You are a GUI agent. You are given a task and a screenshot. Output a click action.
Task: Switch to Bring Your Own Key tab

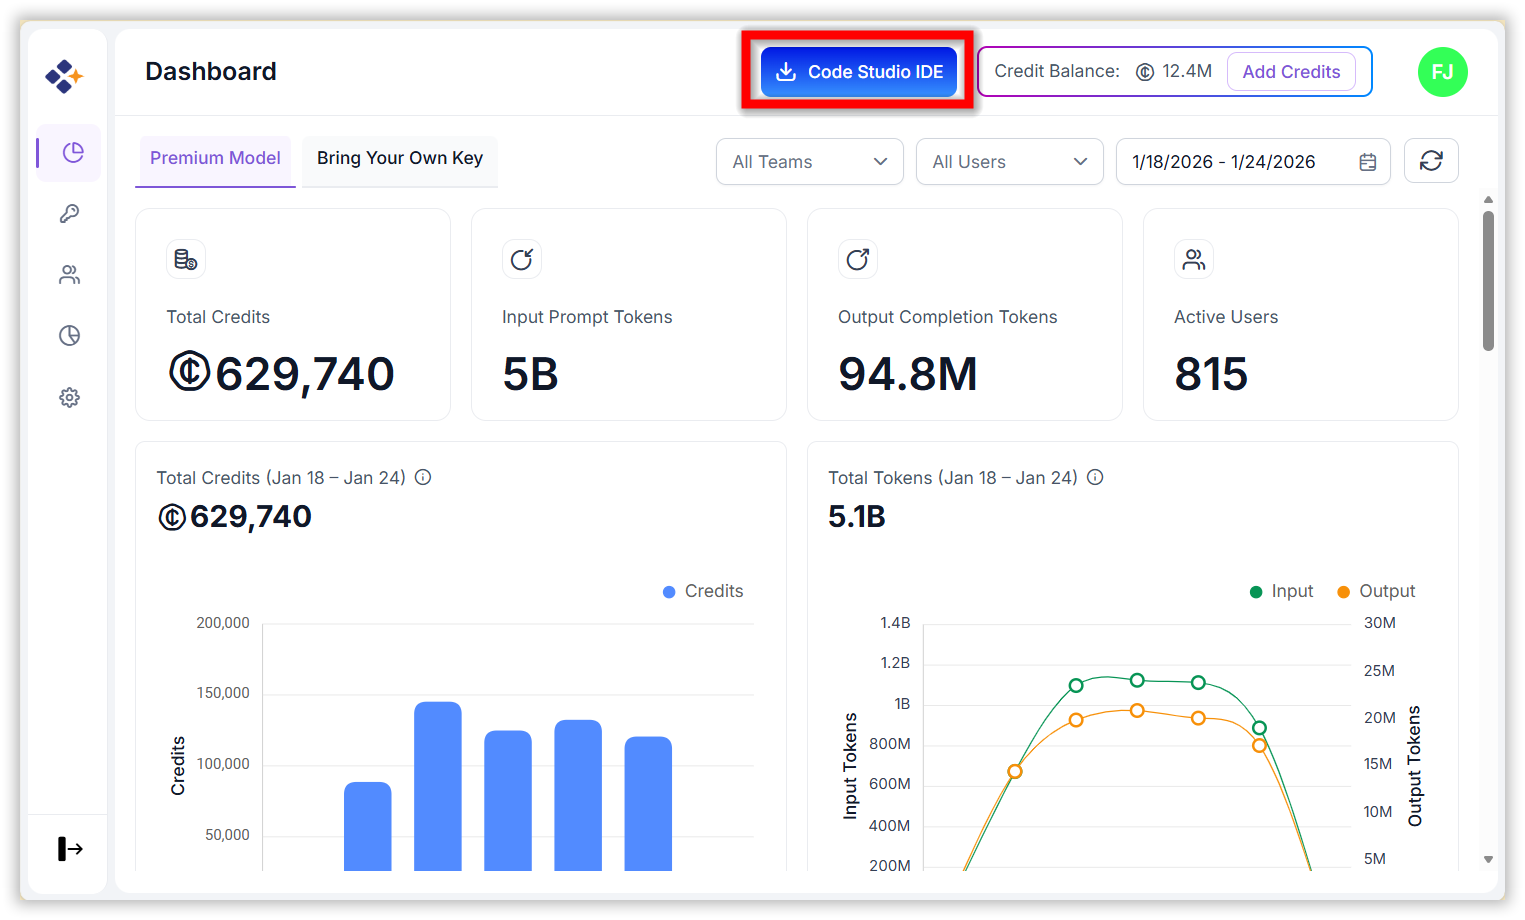coord(399,158)
